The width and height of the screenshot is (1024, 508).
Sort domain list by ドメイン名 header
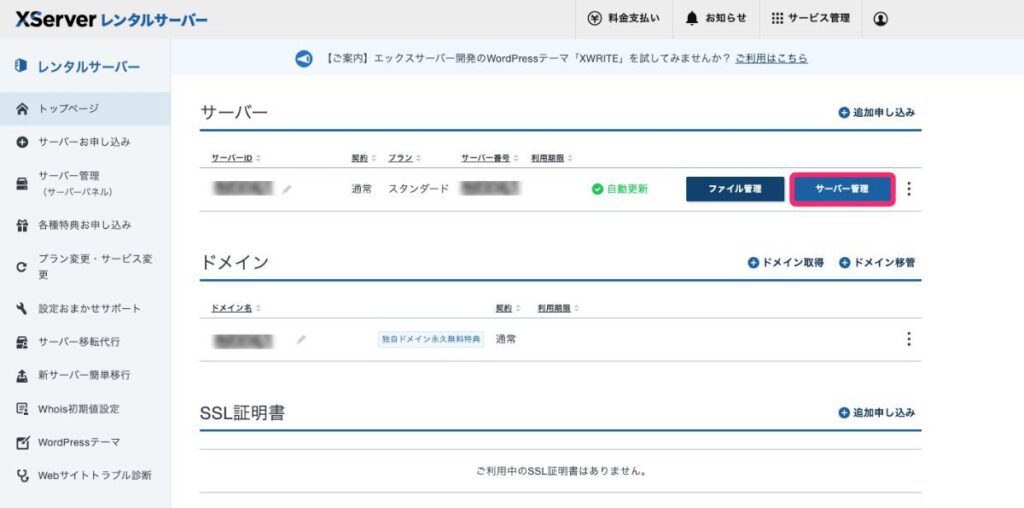pos(236,308)
